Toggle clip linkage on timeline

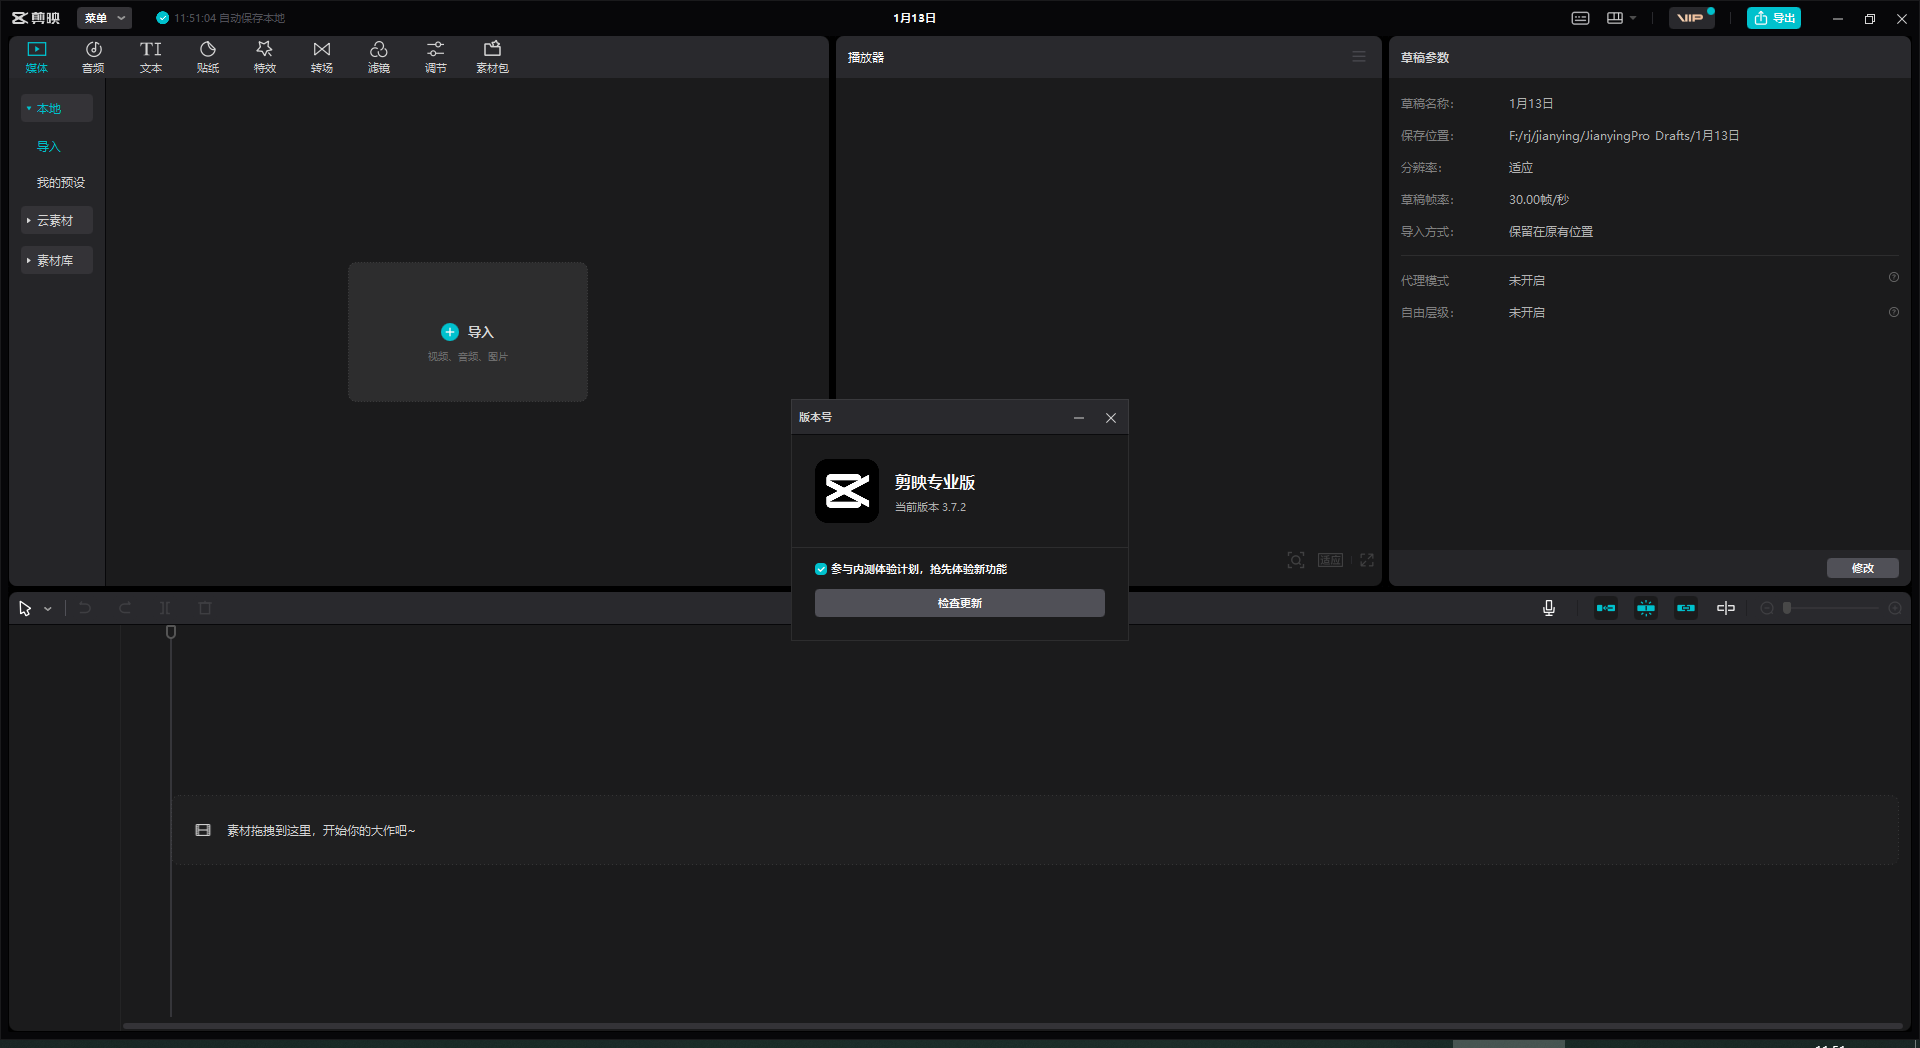pos(1686,608)
